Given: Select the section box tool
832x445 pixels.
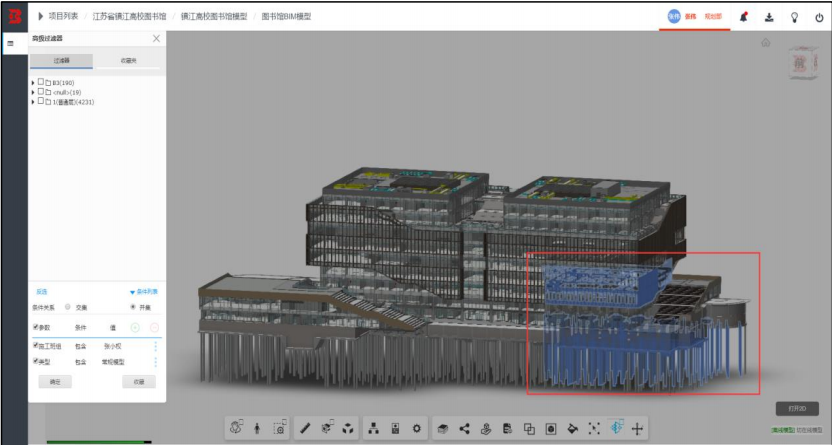Looking at the screenshot, I should point(326,428).
